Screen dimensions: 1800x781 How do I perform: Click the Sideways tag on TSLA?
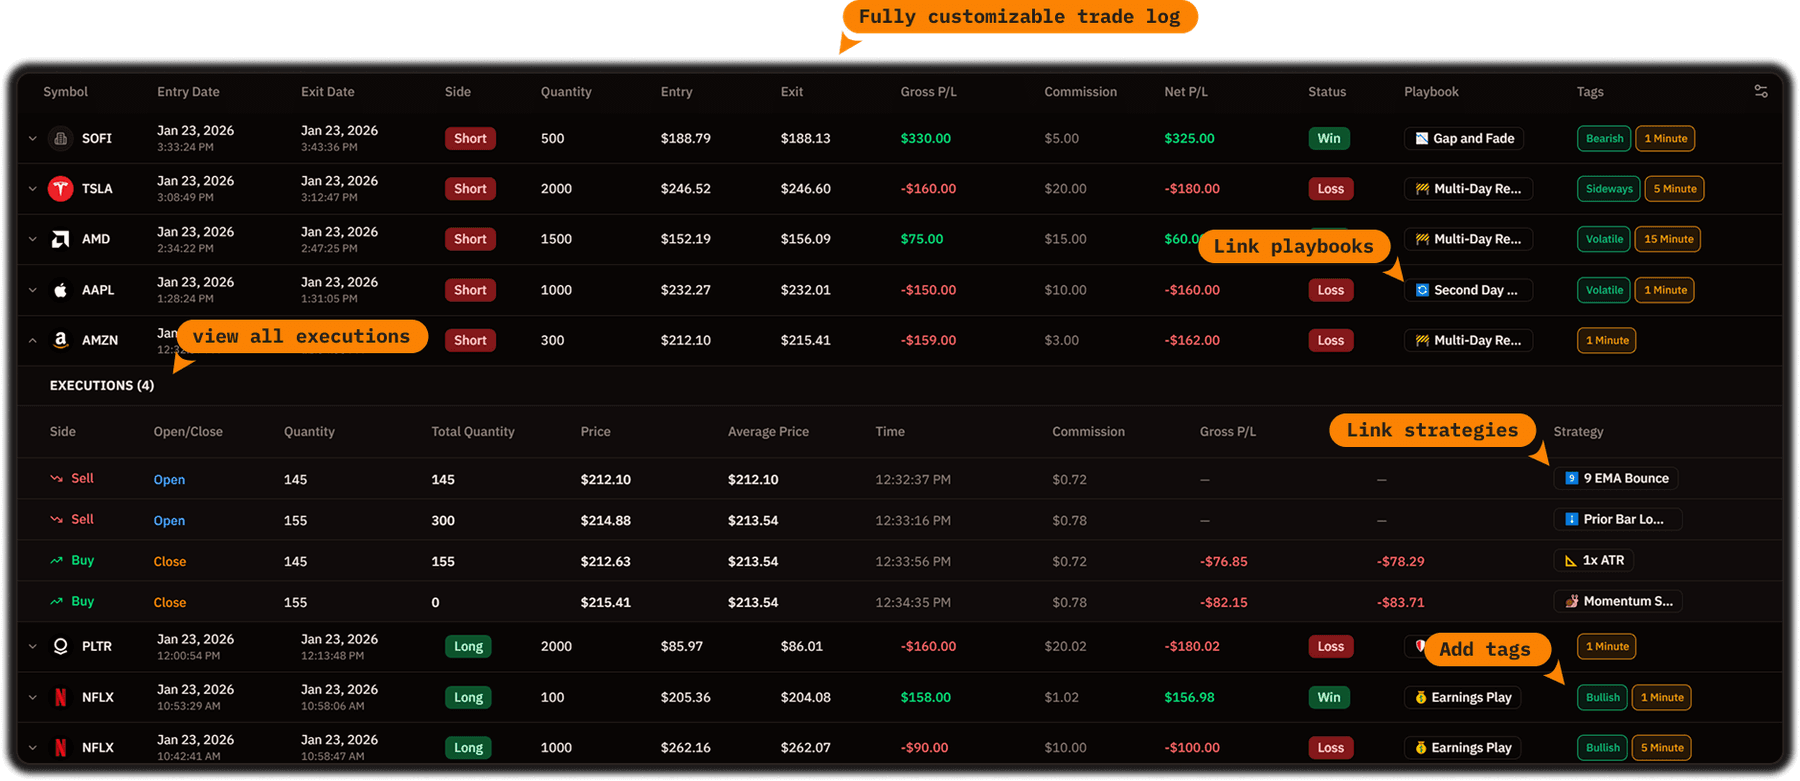[x=1609, y=188]
